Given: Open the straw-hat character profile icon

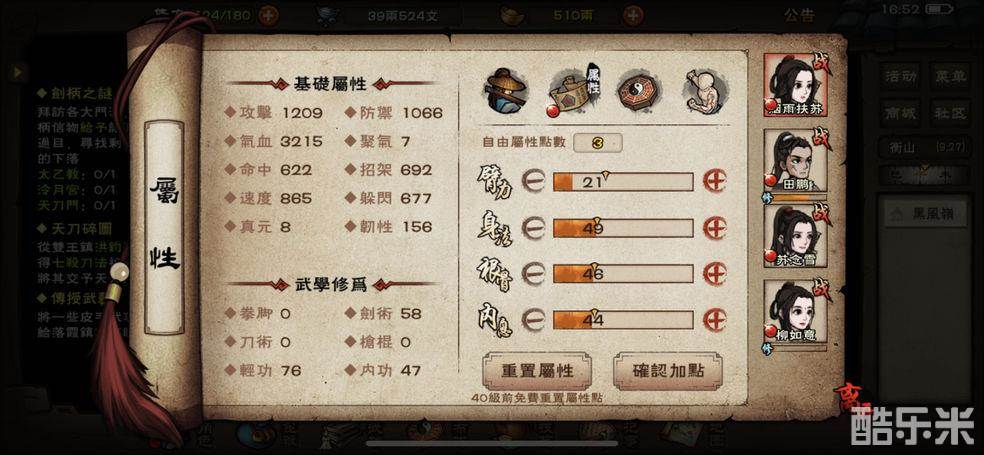Looking at the screenshot, I should (506, 92).
